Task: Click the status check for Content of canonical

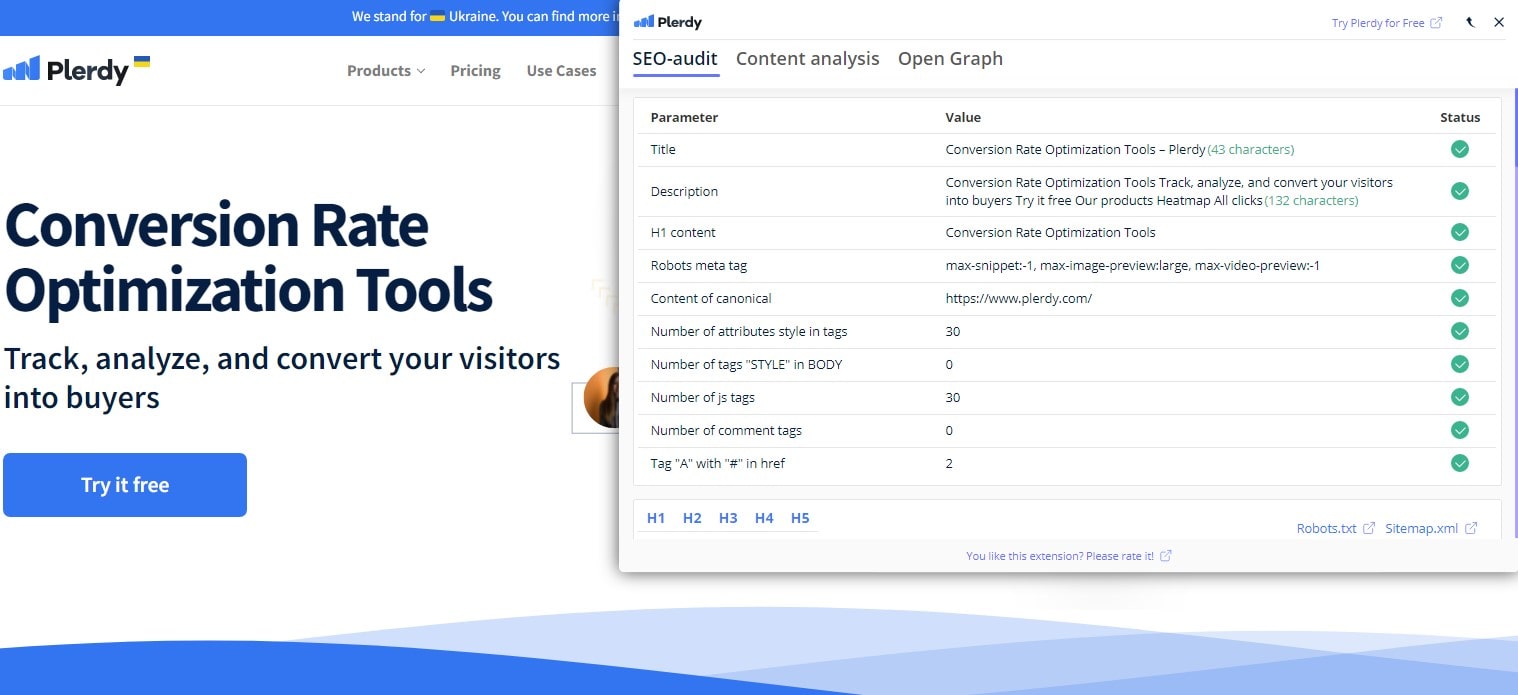Action: point(1460,298)
